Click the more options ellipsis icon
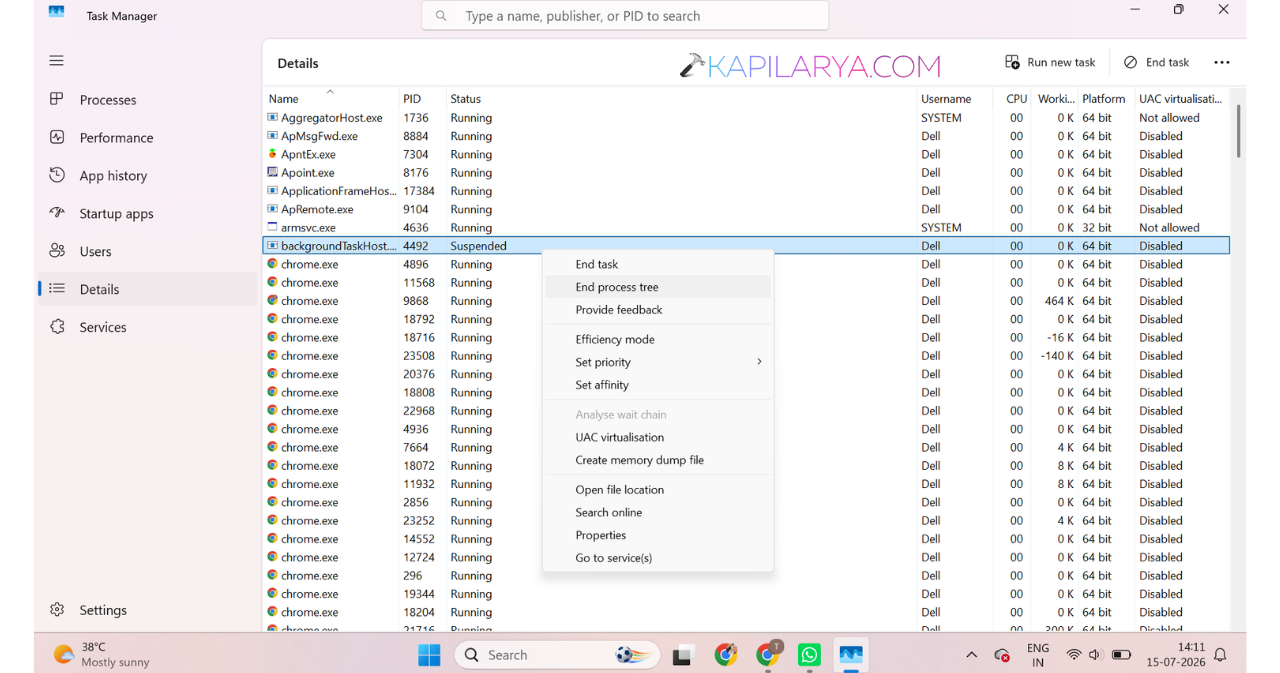Screen dimensions: 1280x673 click(1221, 62)
